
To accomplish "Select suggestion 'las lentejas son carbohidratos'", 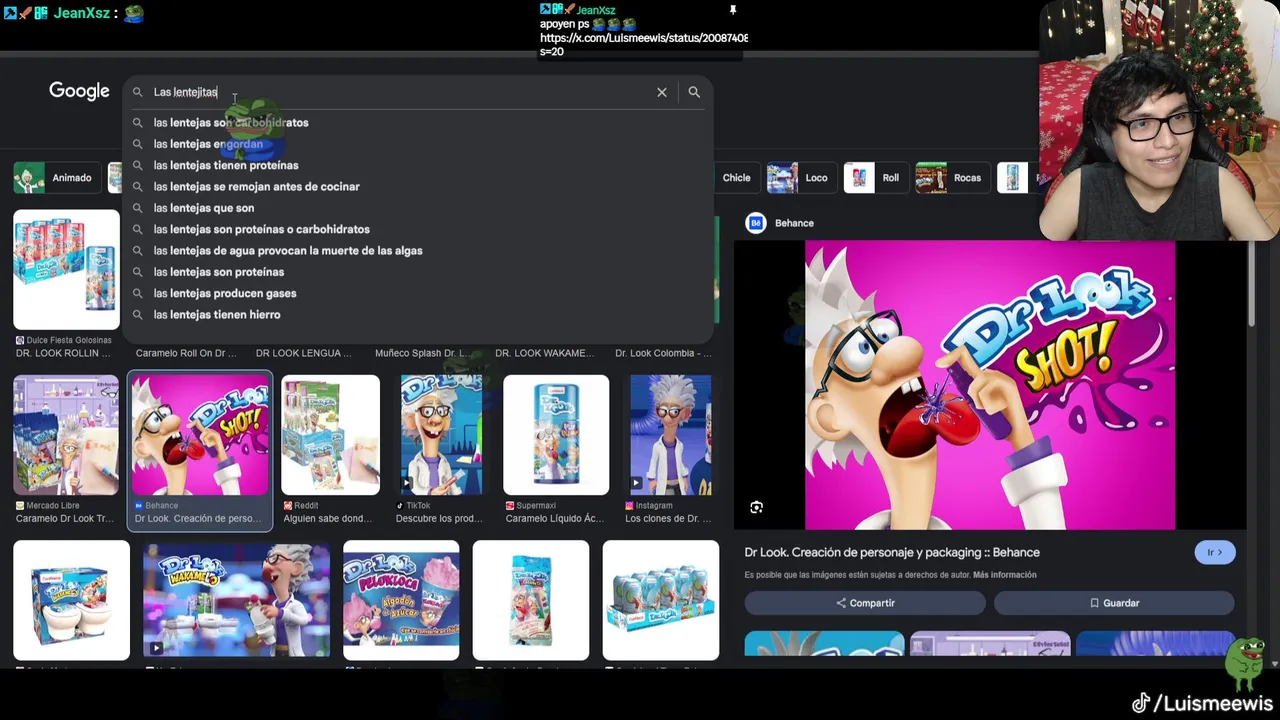I will pos(418,122).
